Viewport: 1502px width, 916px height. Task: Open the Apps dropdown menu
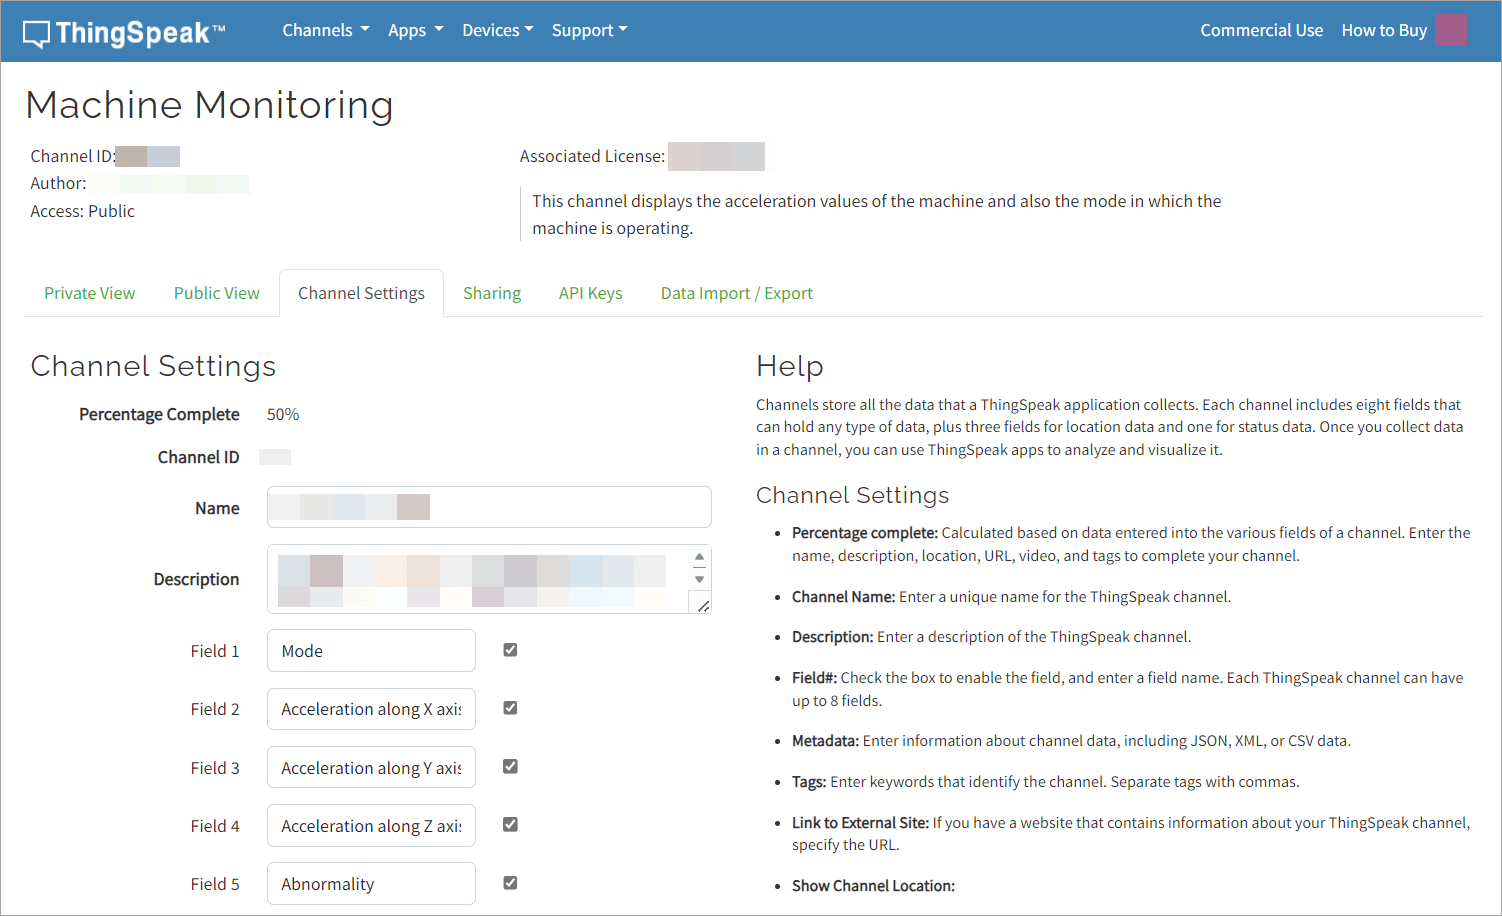(415, 30)
